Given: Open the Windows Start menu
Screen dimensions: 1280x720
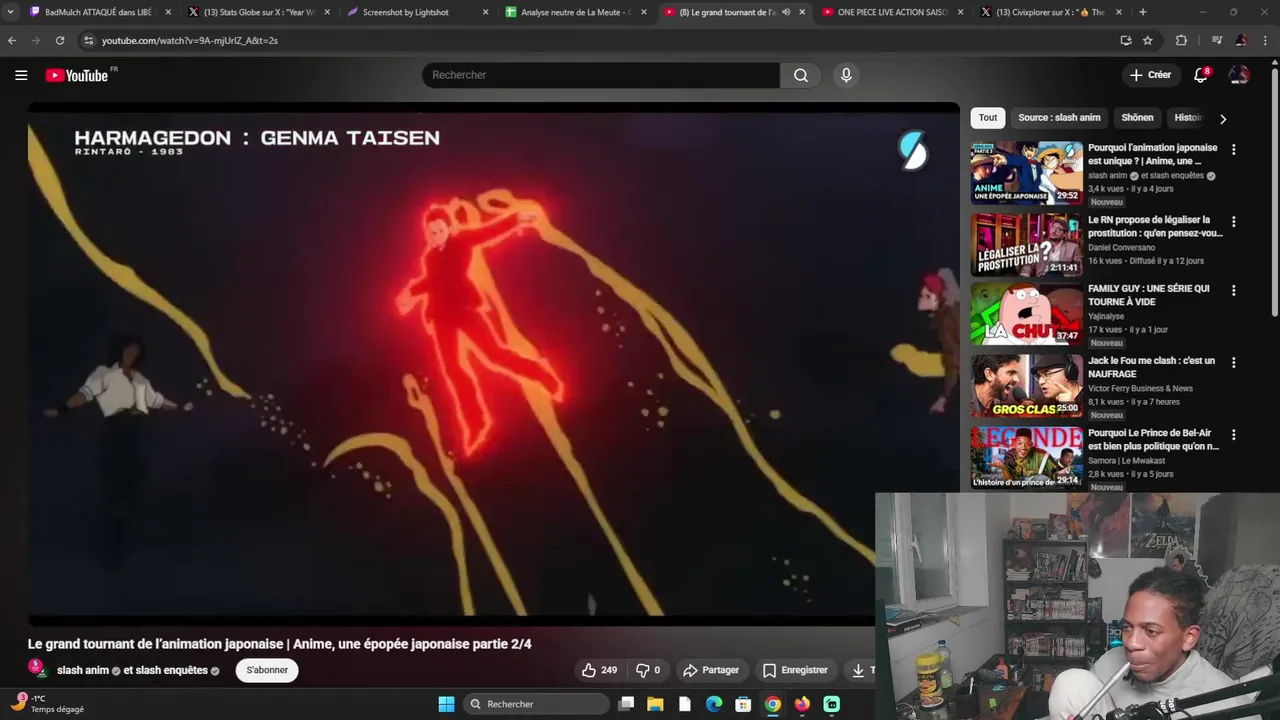Looking at the screenshot, I should pos(446,704).
